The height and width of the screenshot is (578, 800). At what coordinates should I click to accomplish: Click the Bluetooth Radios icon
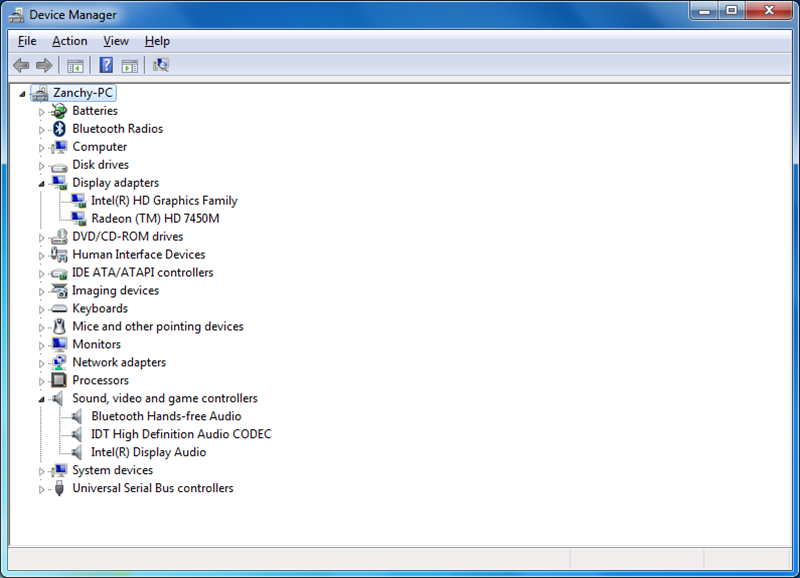pyautogui.click(x=59, y=129)
